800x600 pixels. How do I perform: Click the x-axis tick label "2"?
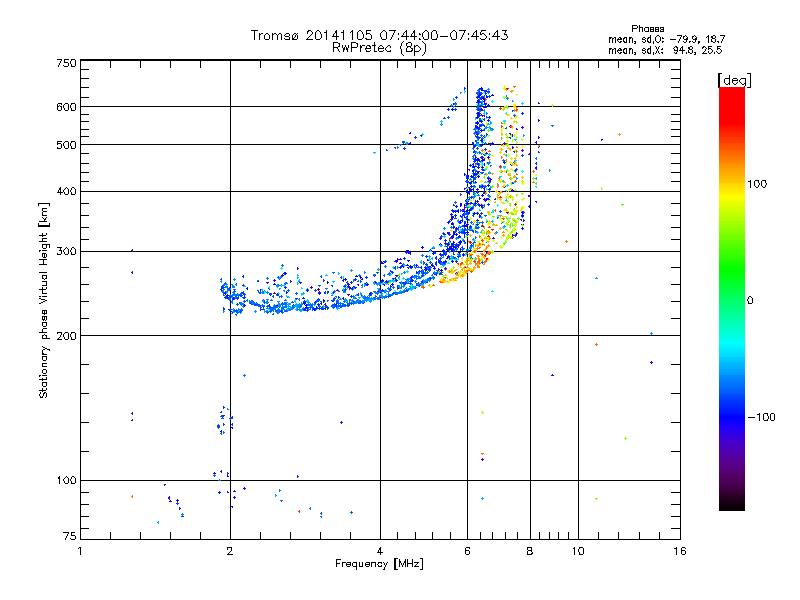(x=230, y=551)
